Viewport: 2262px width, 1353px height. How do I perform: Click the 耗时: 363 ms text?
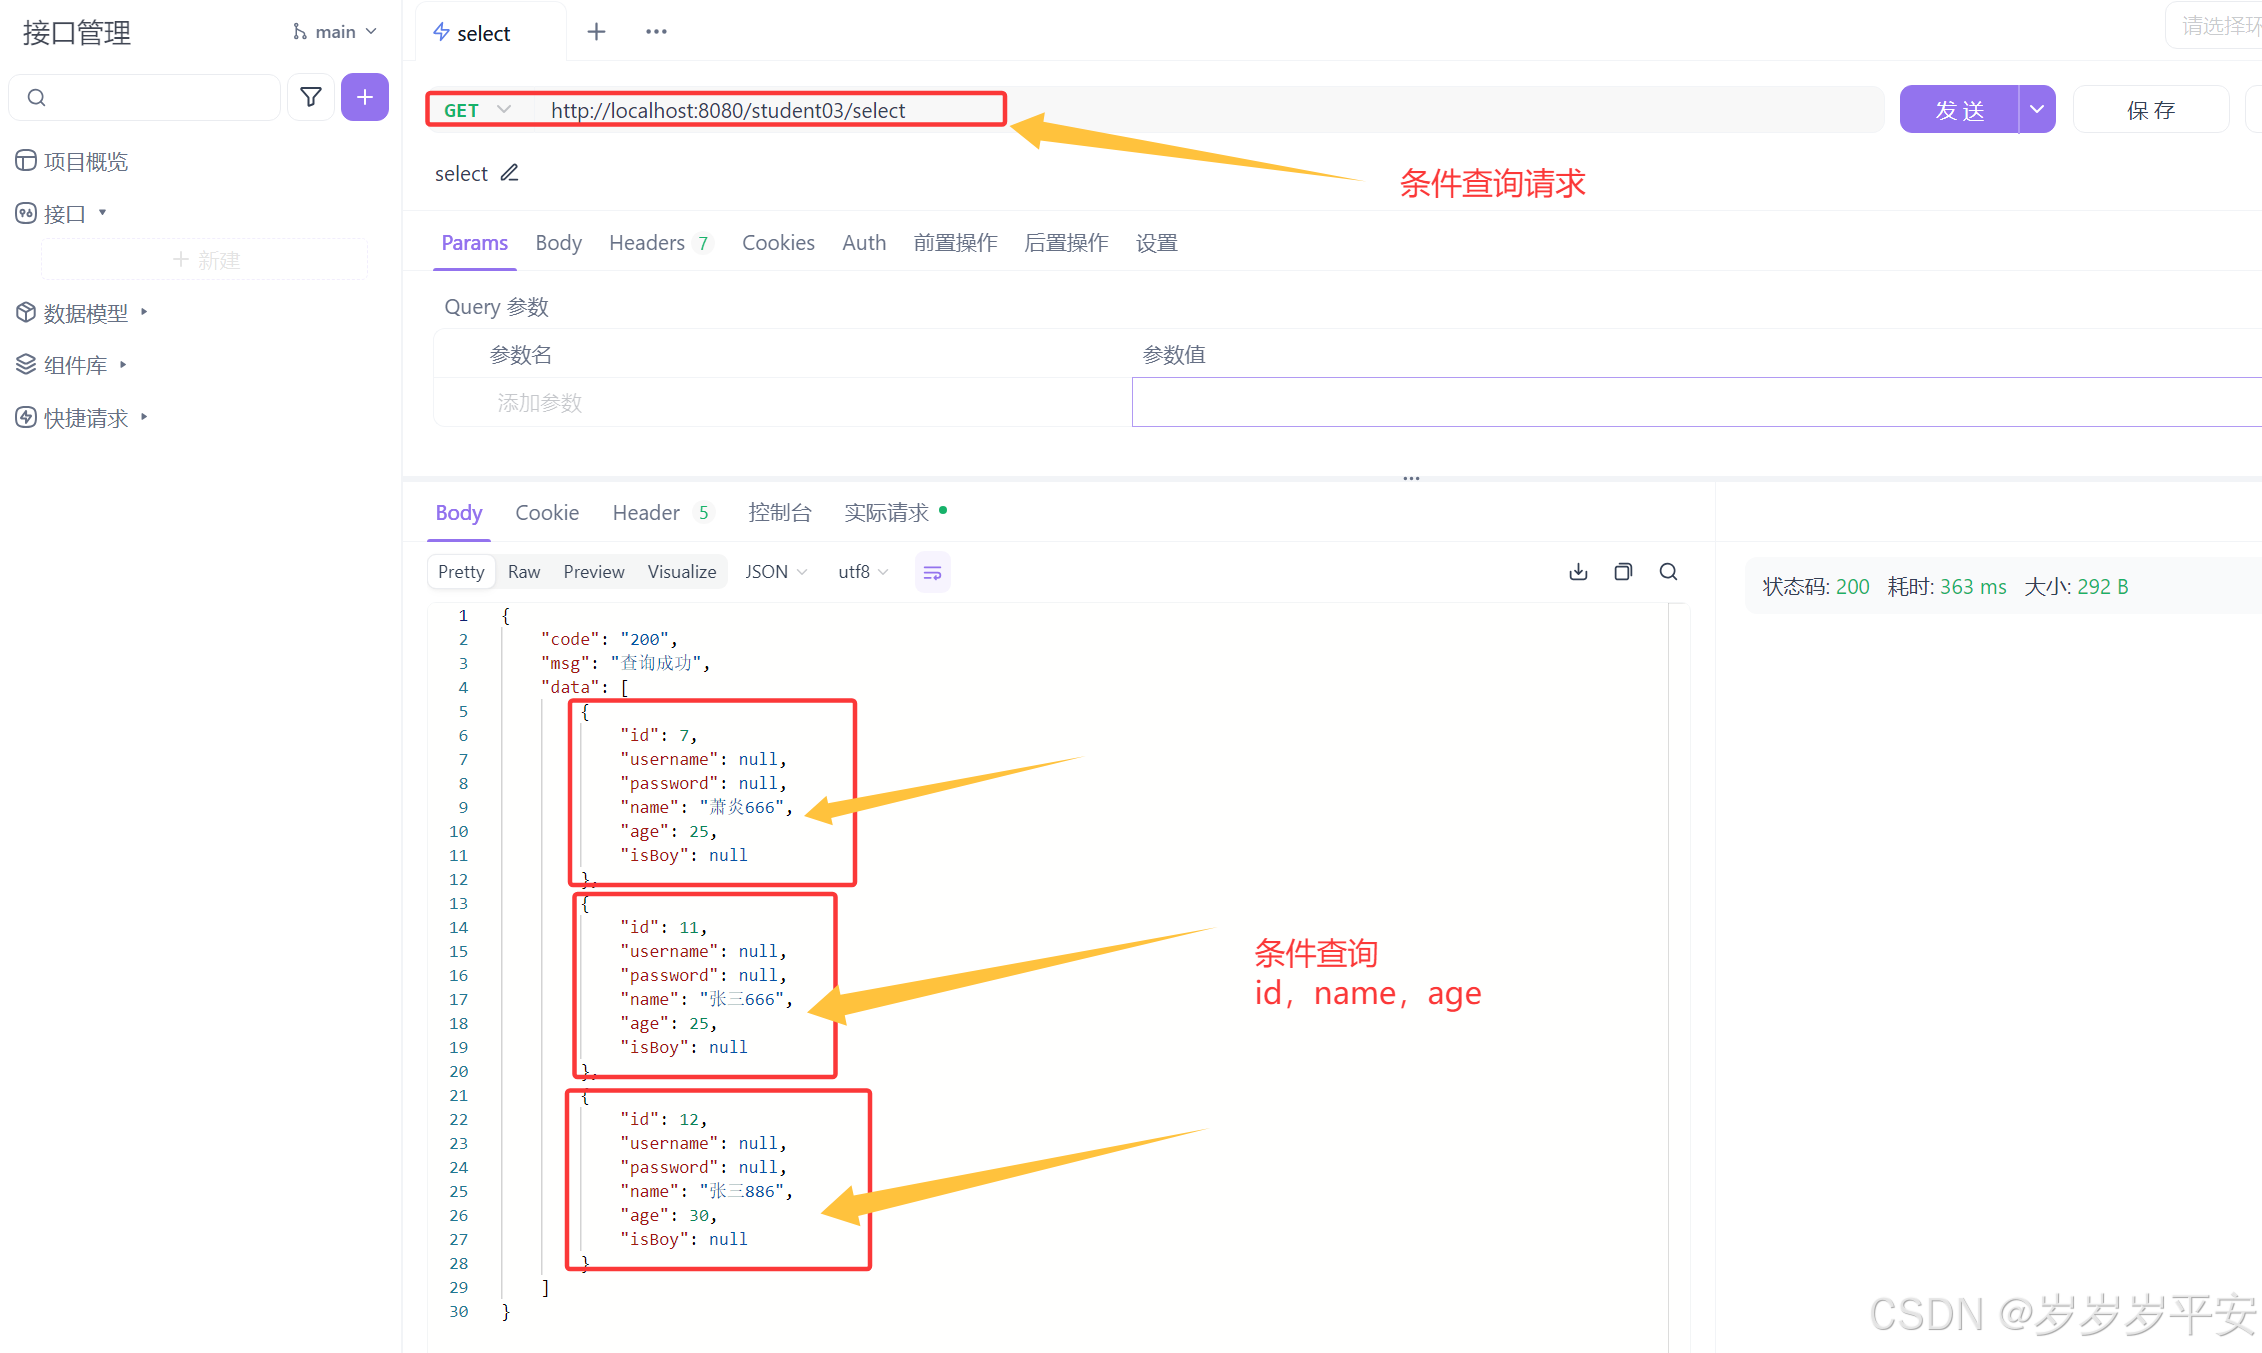(1946, 587)
